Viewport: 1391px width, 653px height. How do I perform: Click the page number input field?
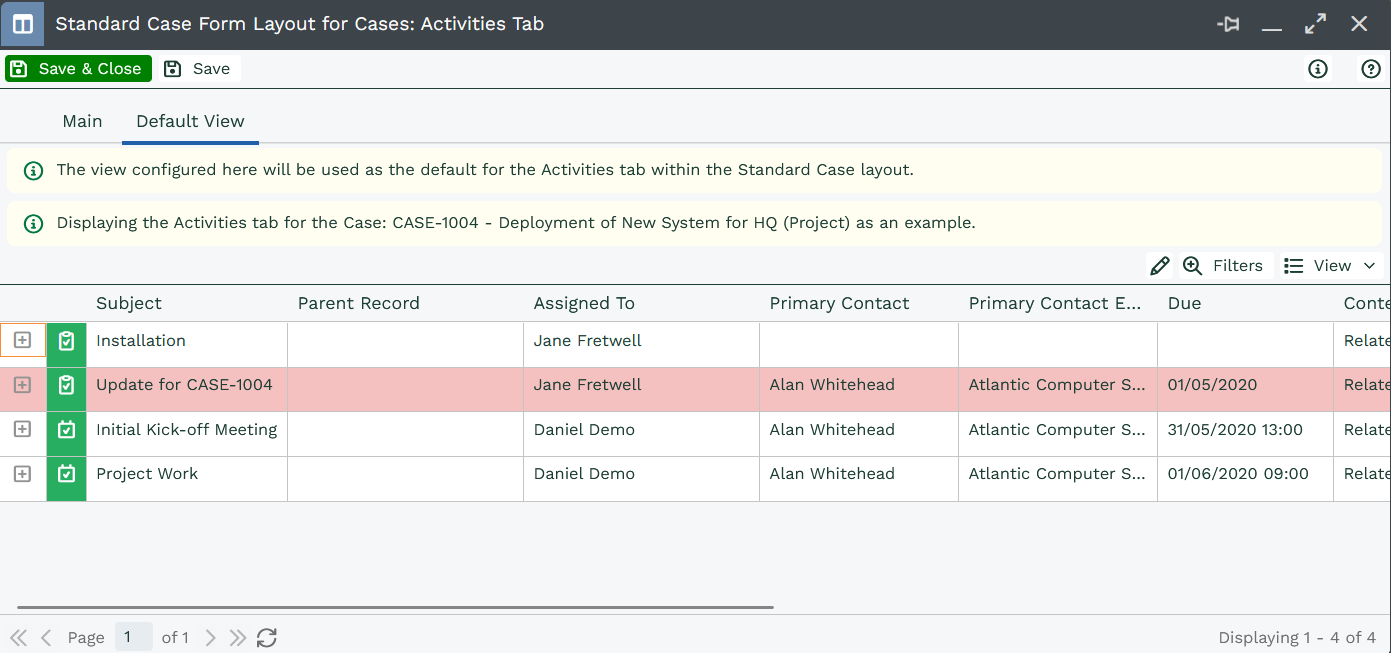pos(133,638)
